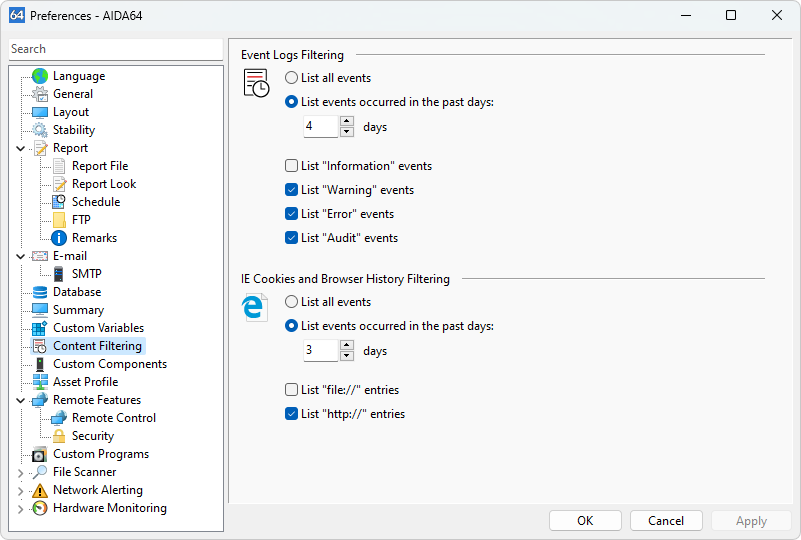Click the Content Filtering icon in tree

point(40,346)
